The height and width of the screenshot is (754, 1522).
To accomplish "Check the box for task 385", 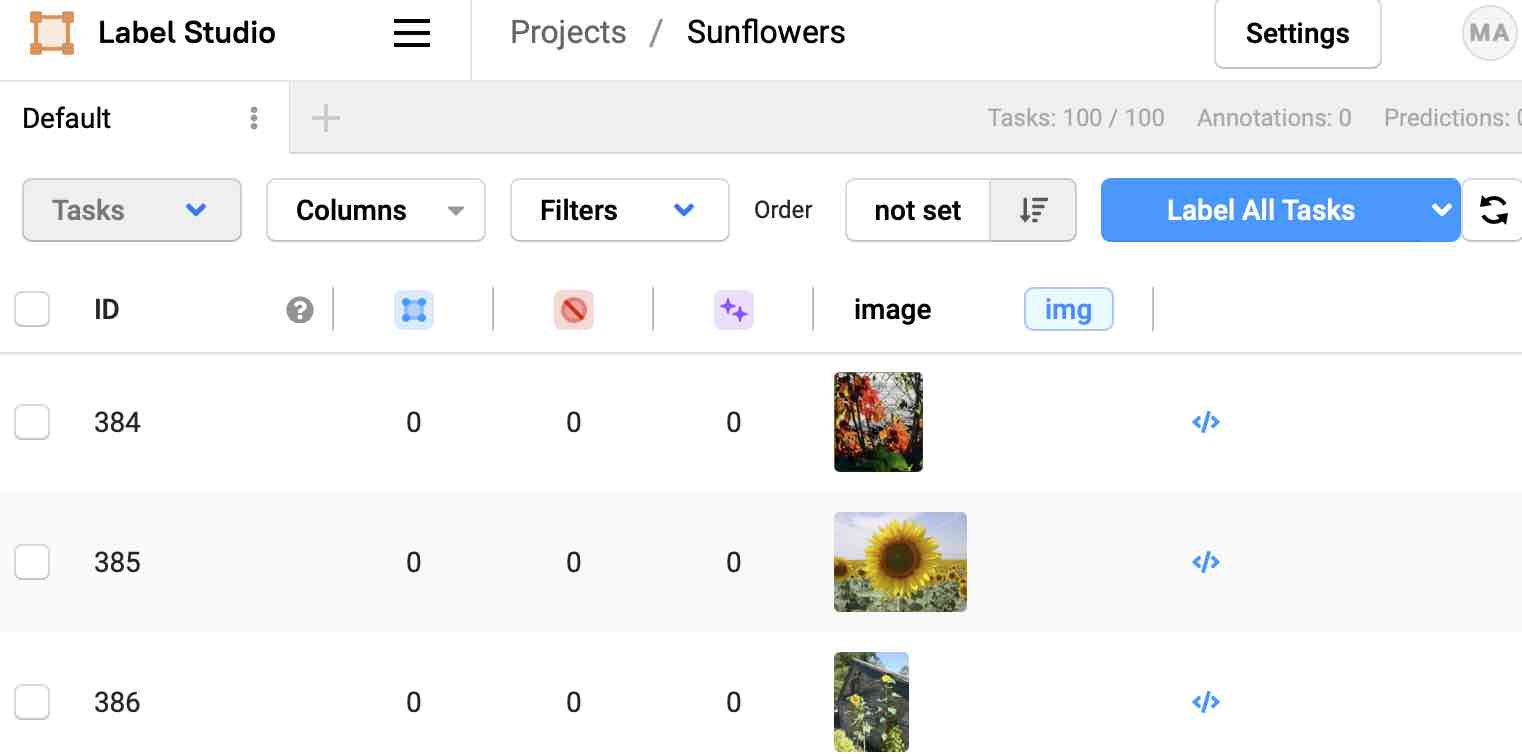I will tap(32, 562).
